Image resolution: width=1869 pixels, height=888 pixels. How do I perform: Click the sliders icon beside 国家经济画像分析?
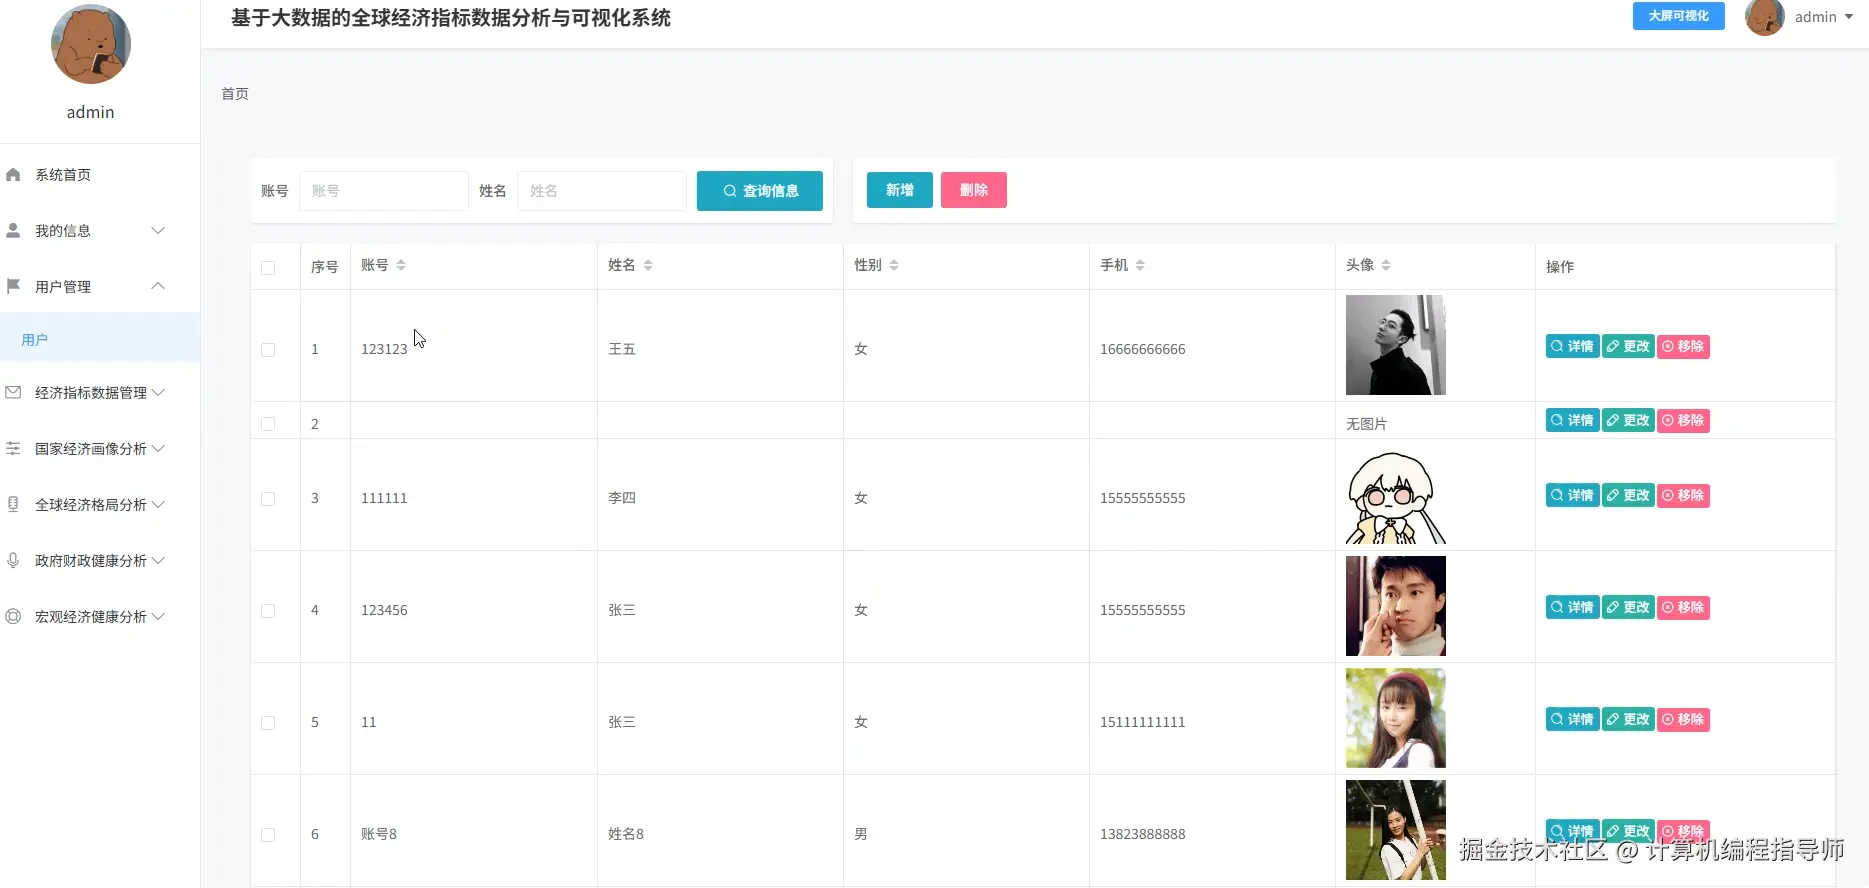(13, 449)
